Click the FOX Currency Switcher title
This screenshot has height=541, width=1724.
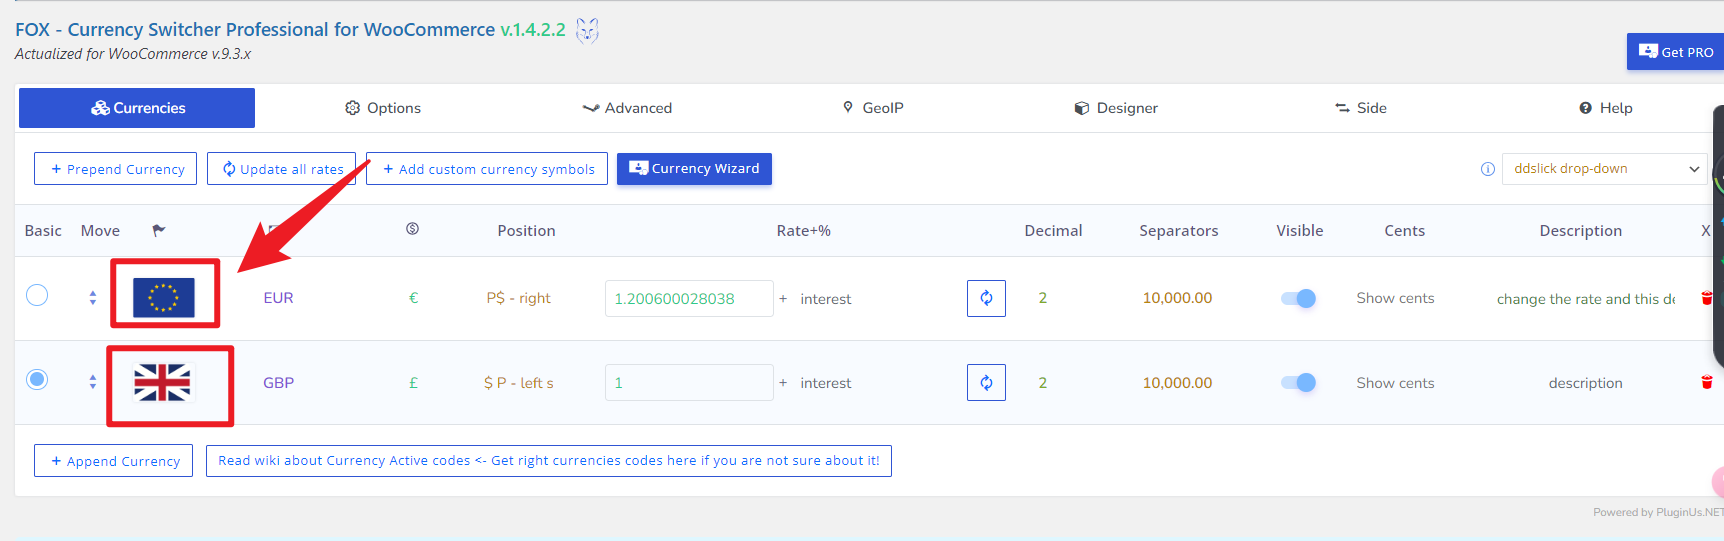click(290, 30)
